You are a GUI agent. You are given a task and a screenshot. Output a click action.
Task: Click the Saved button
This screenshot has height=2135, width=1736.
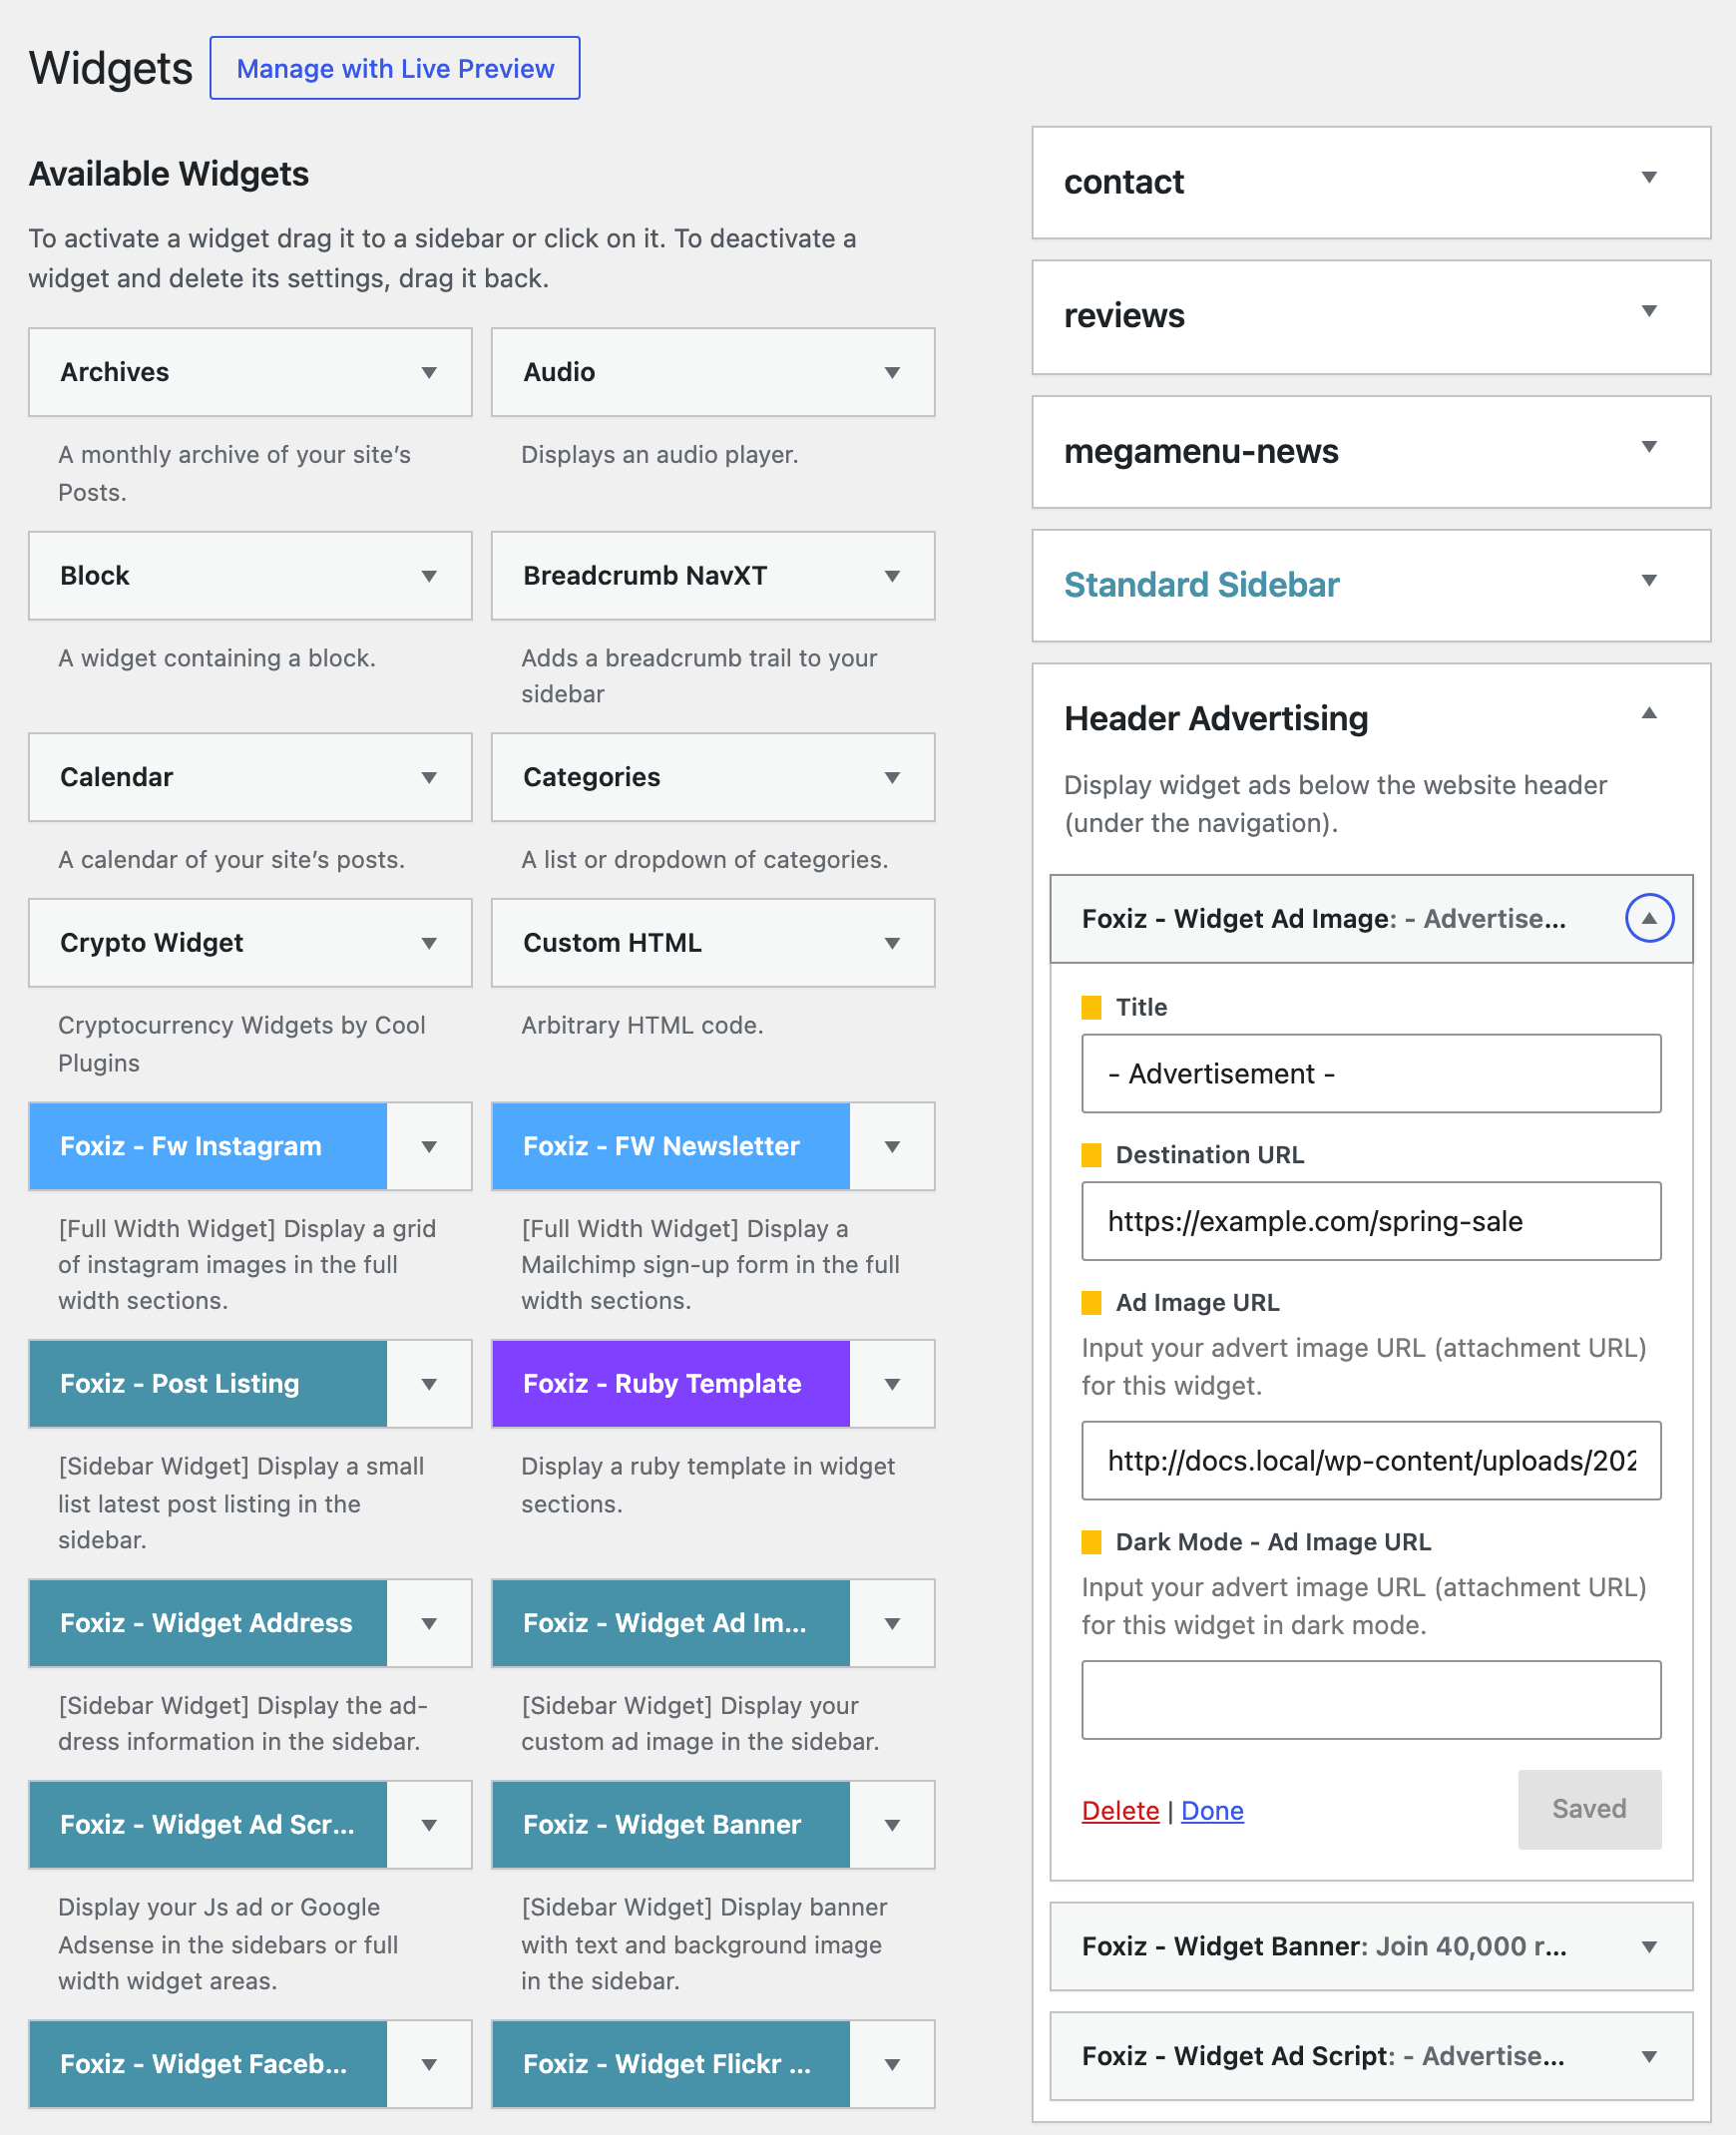[x=1589, y=1809]
